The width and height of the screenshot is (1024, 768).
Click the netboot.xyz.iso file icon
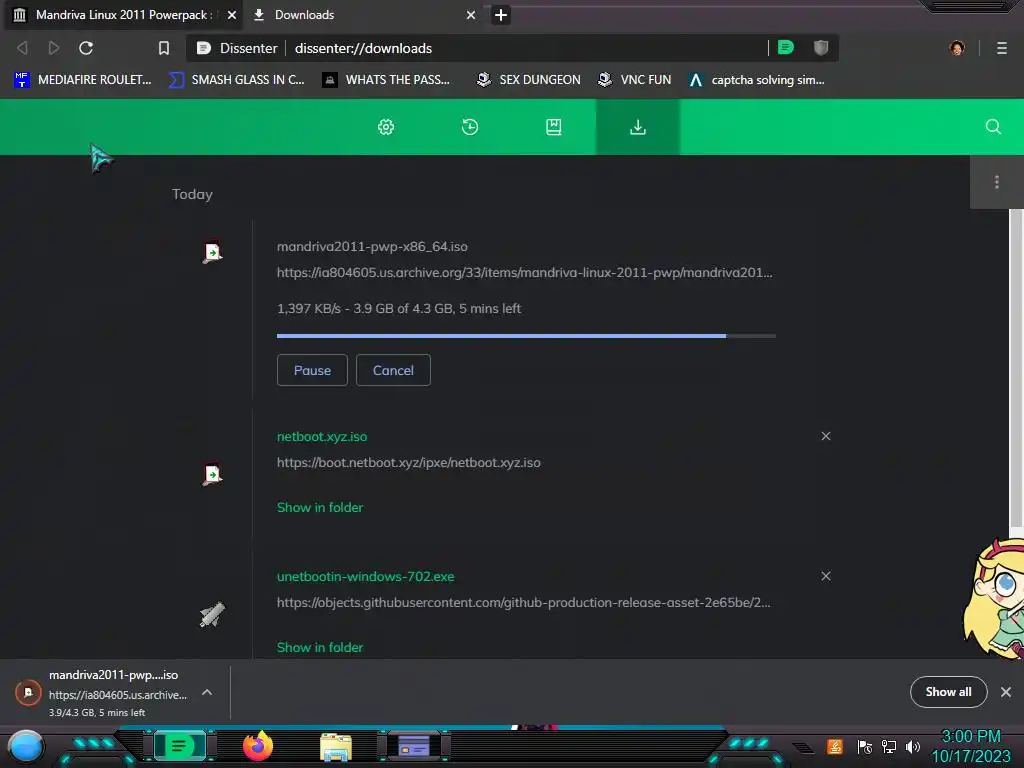pos(212,475)
